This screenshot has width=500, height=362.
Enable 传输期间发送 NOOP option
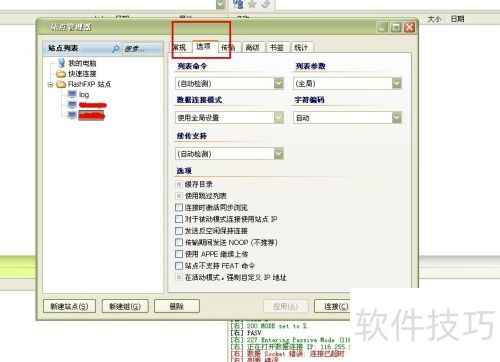(179, 242)
